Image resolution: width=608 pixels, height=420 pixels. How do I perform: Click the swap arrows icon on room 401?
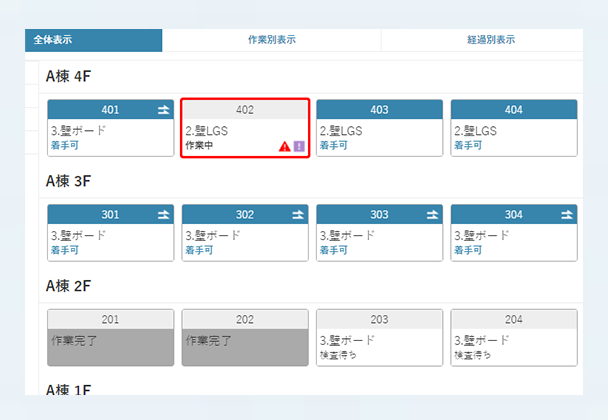[x=163, y=109]
